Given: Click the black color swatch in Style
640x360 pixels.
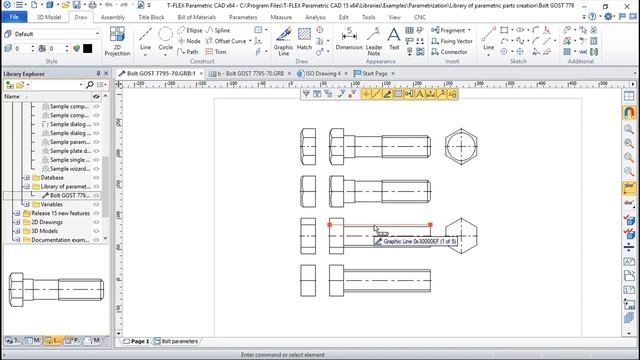Looking at the screenshot, I should click(87, 49).
